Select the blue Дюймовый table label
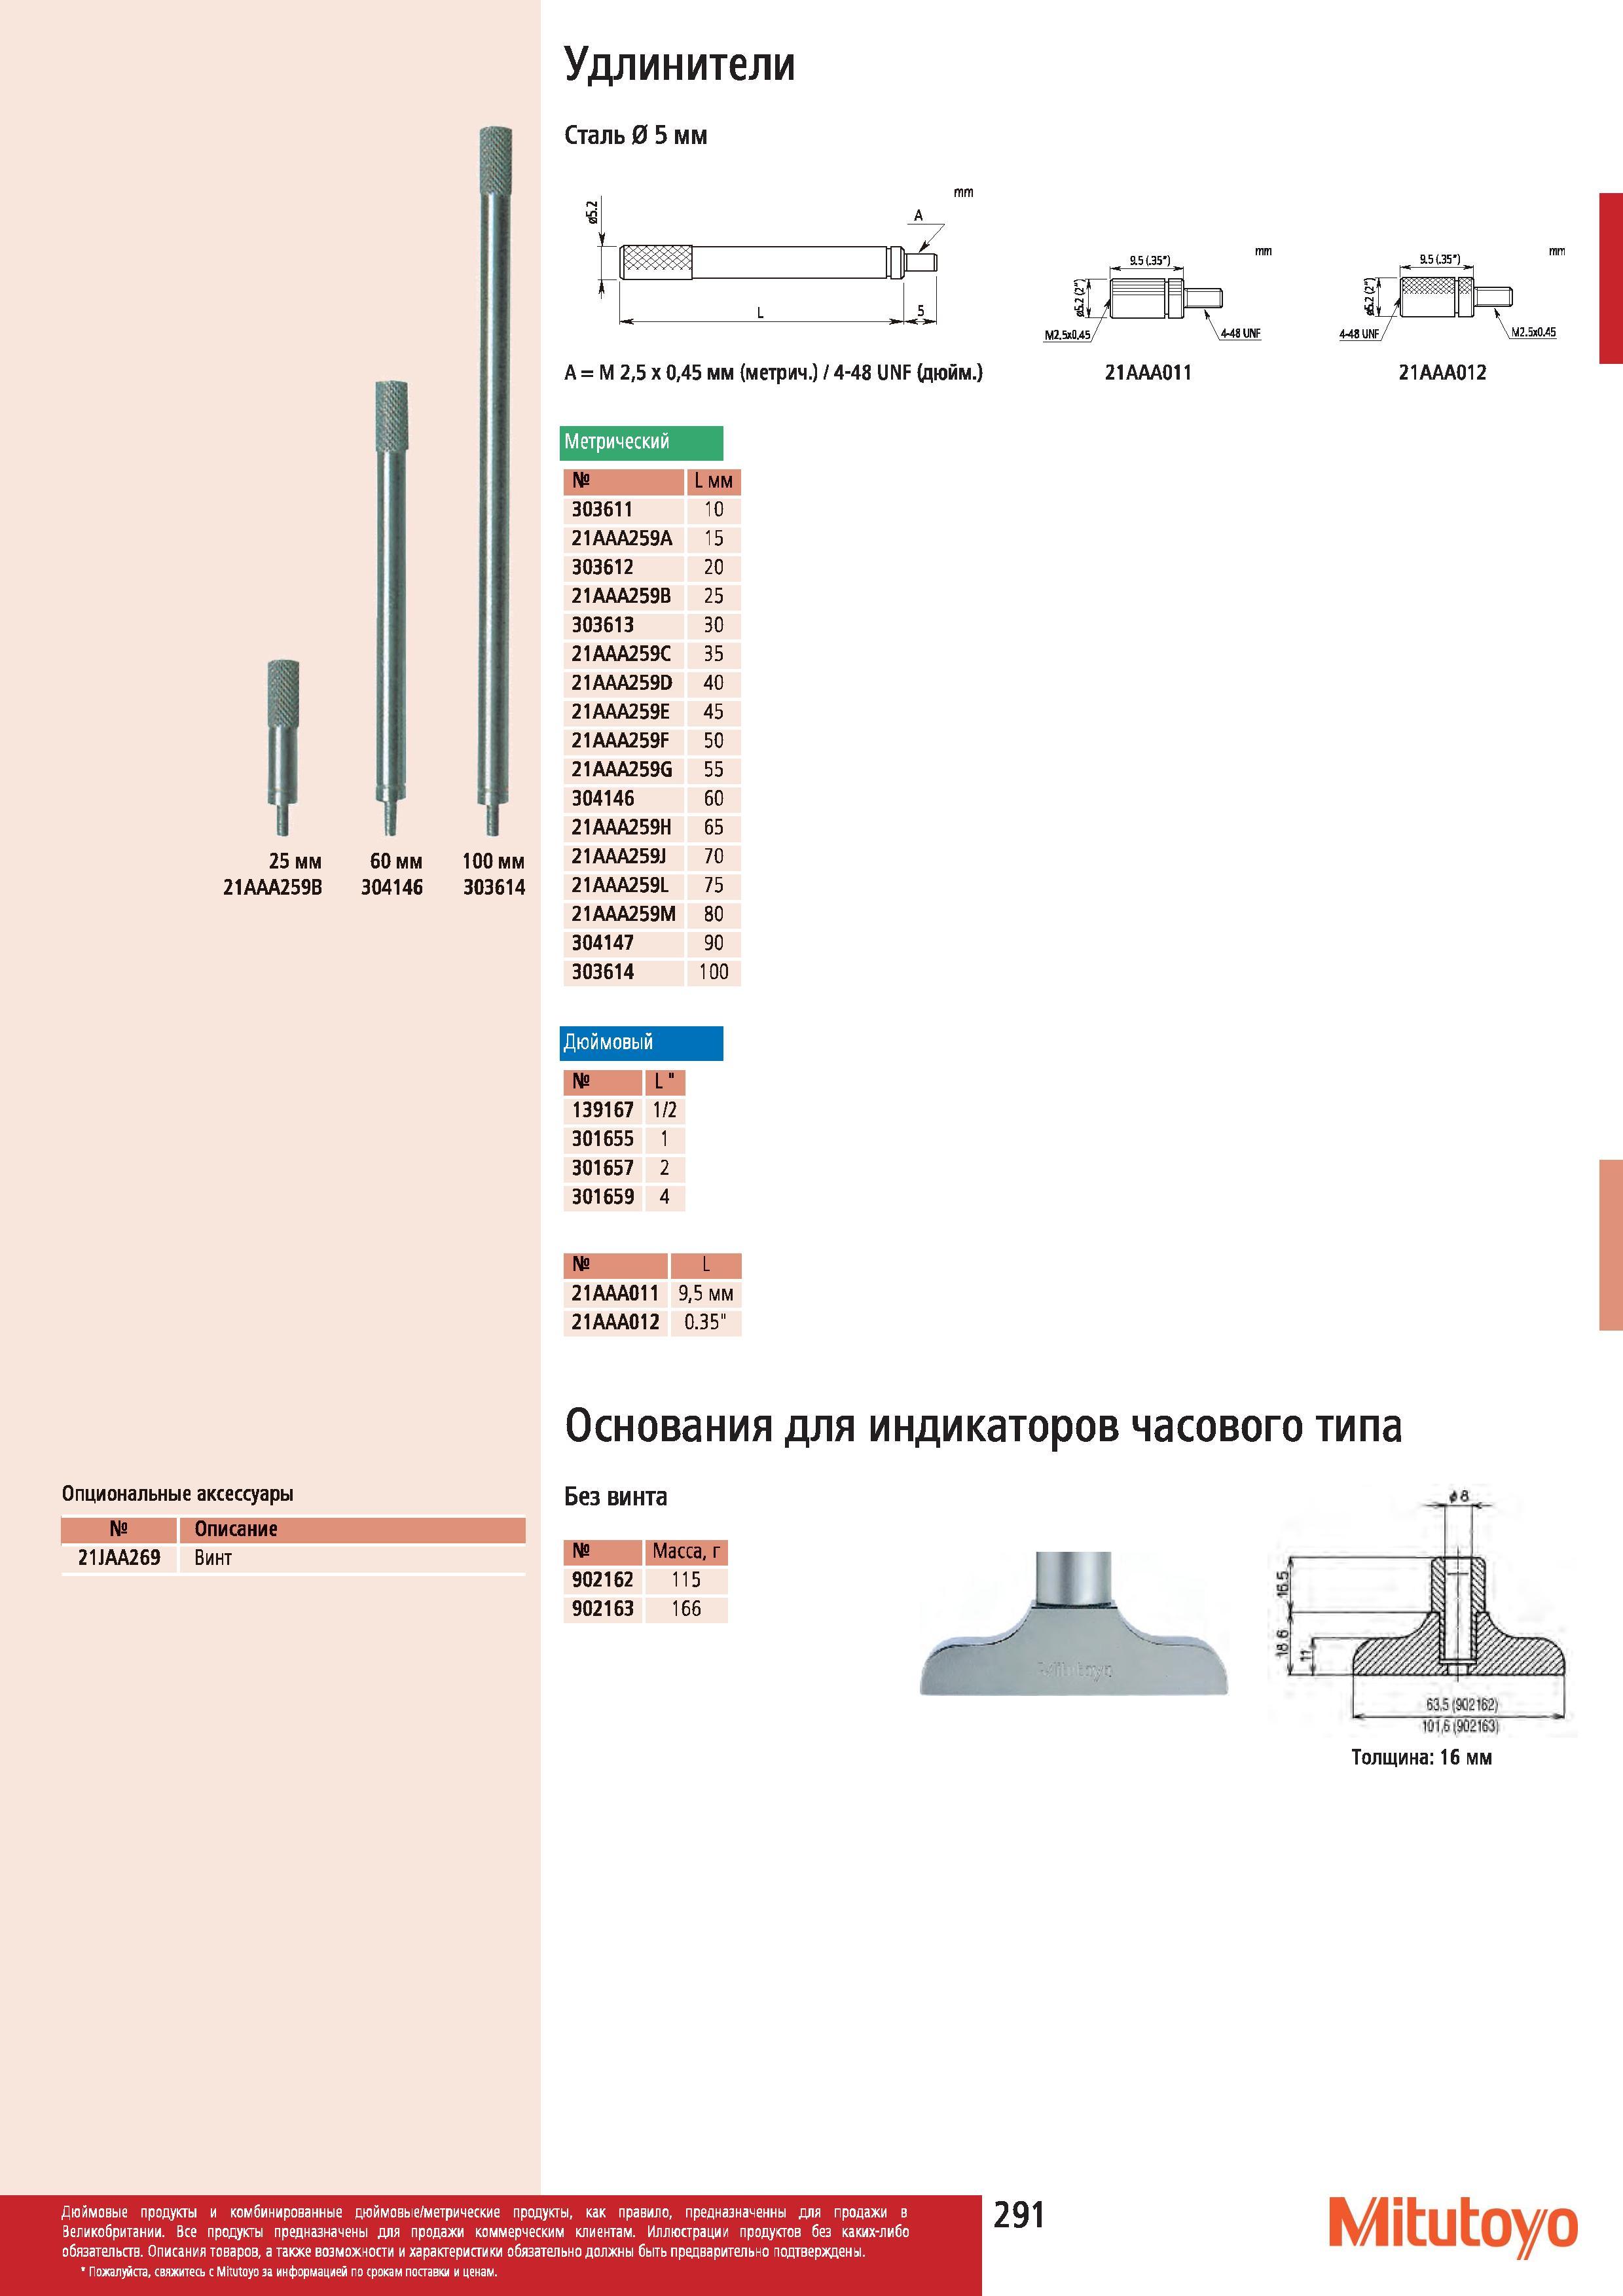 point(642,1043)
